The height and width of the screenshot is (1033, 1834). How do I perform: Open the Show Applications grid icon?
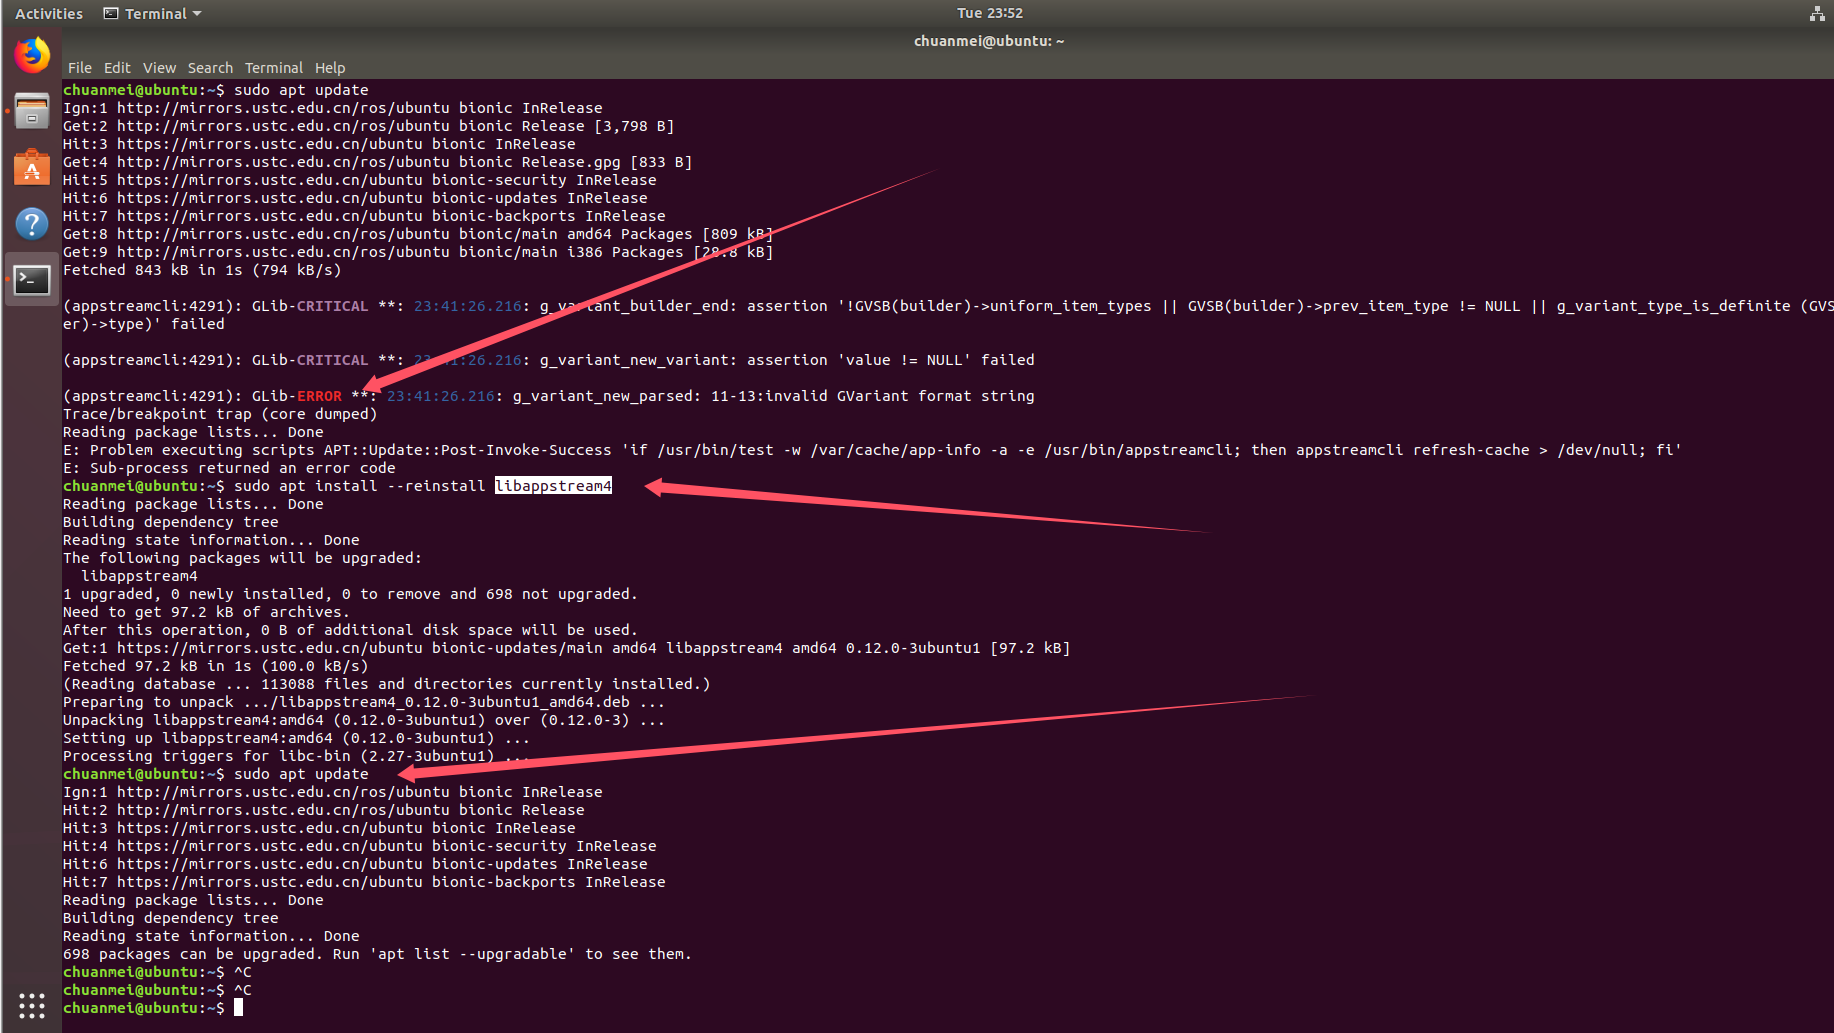click(31, 1006)
